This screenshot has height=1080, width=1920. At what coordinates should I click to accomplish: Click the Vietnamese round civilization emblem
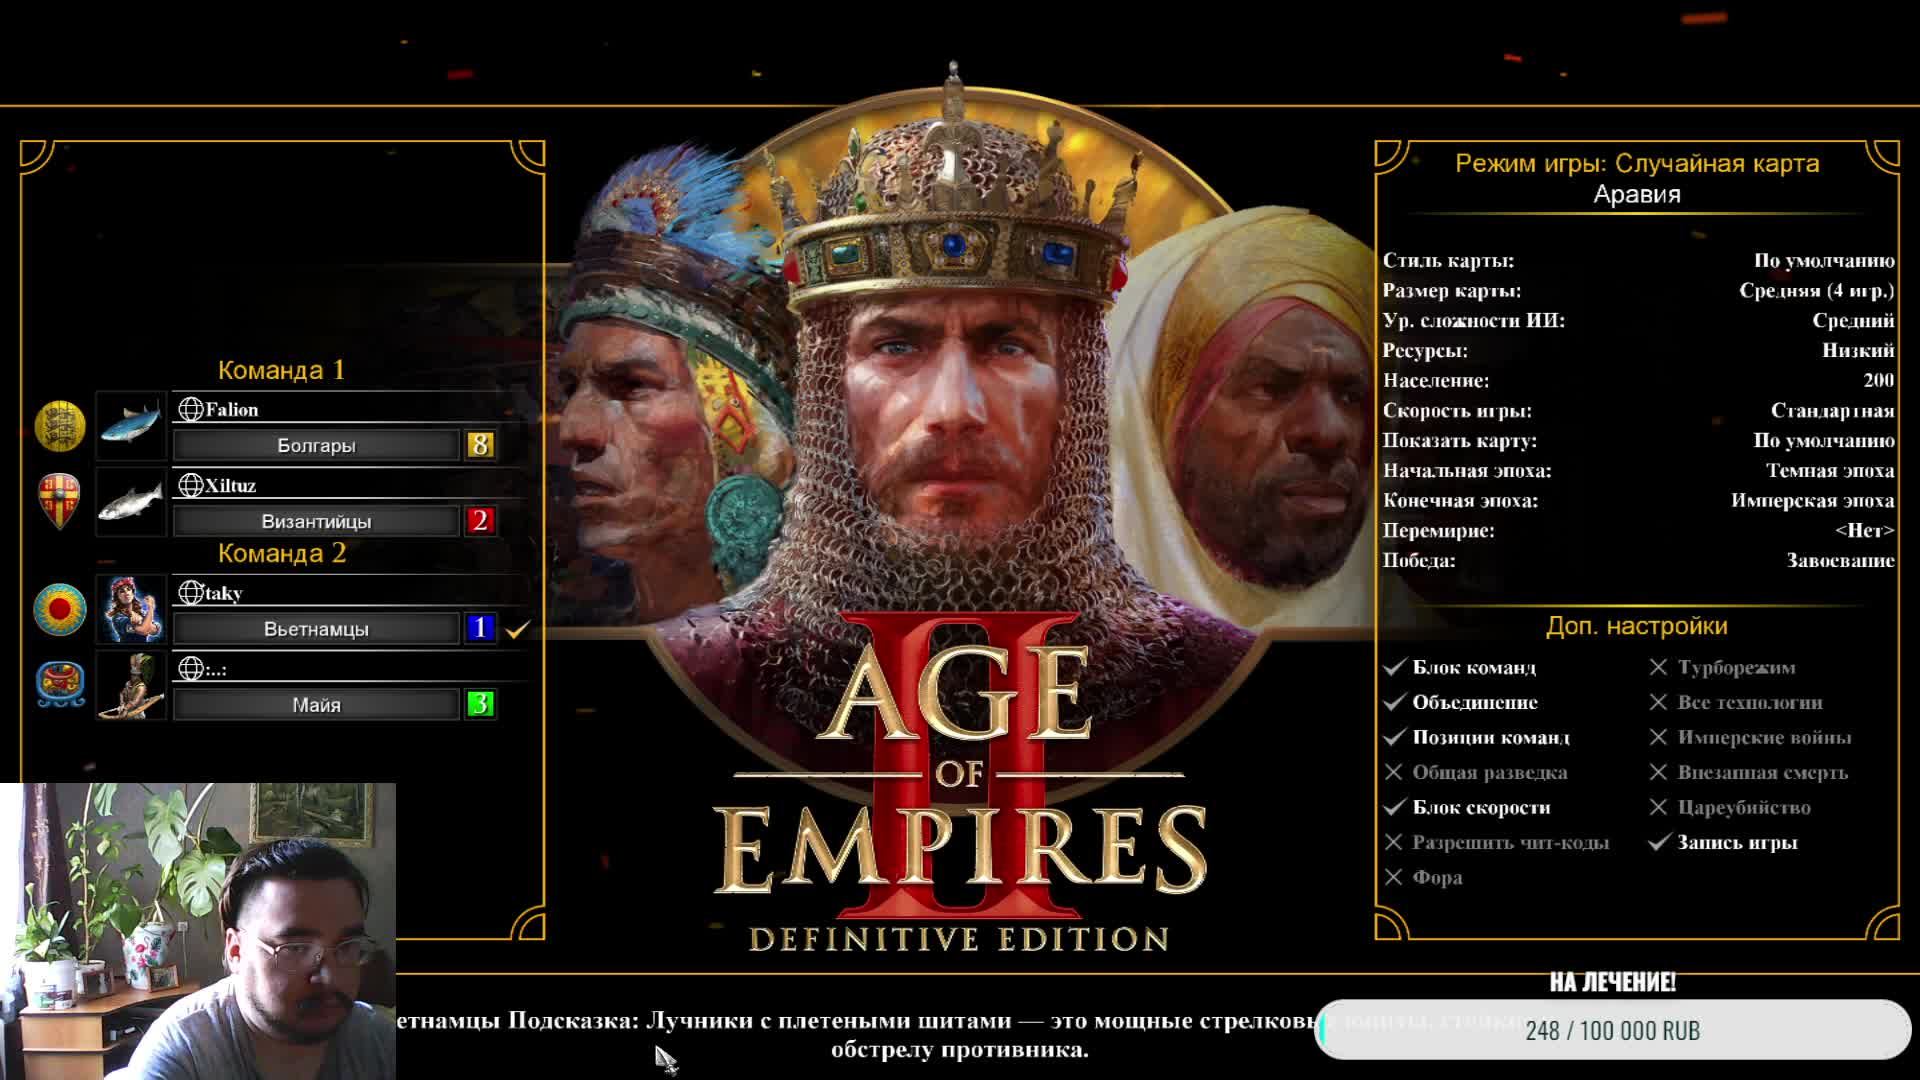(60, 609)
